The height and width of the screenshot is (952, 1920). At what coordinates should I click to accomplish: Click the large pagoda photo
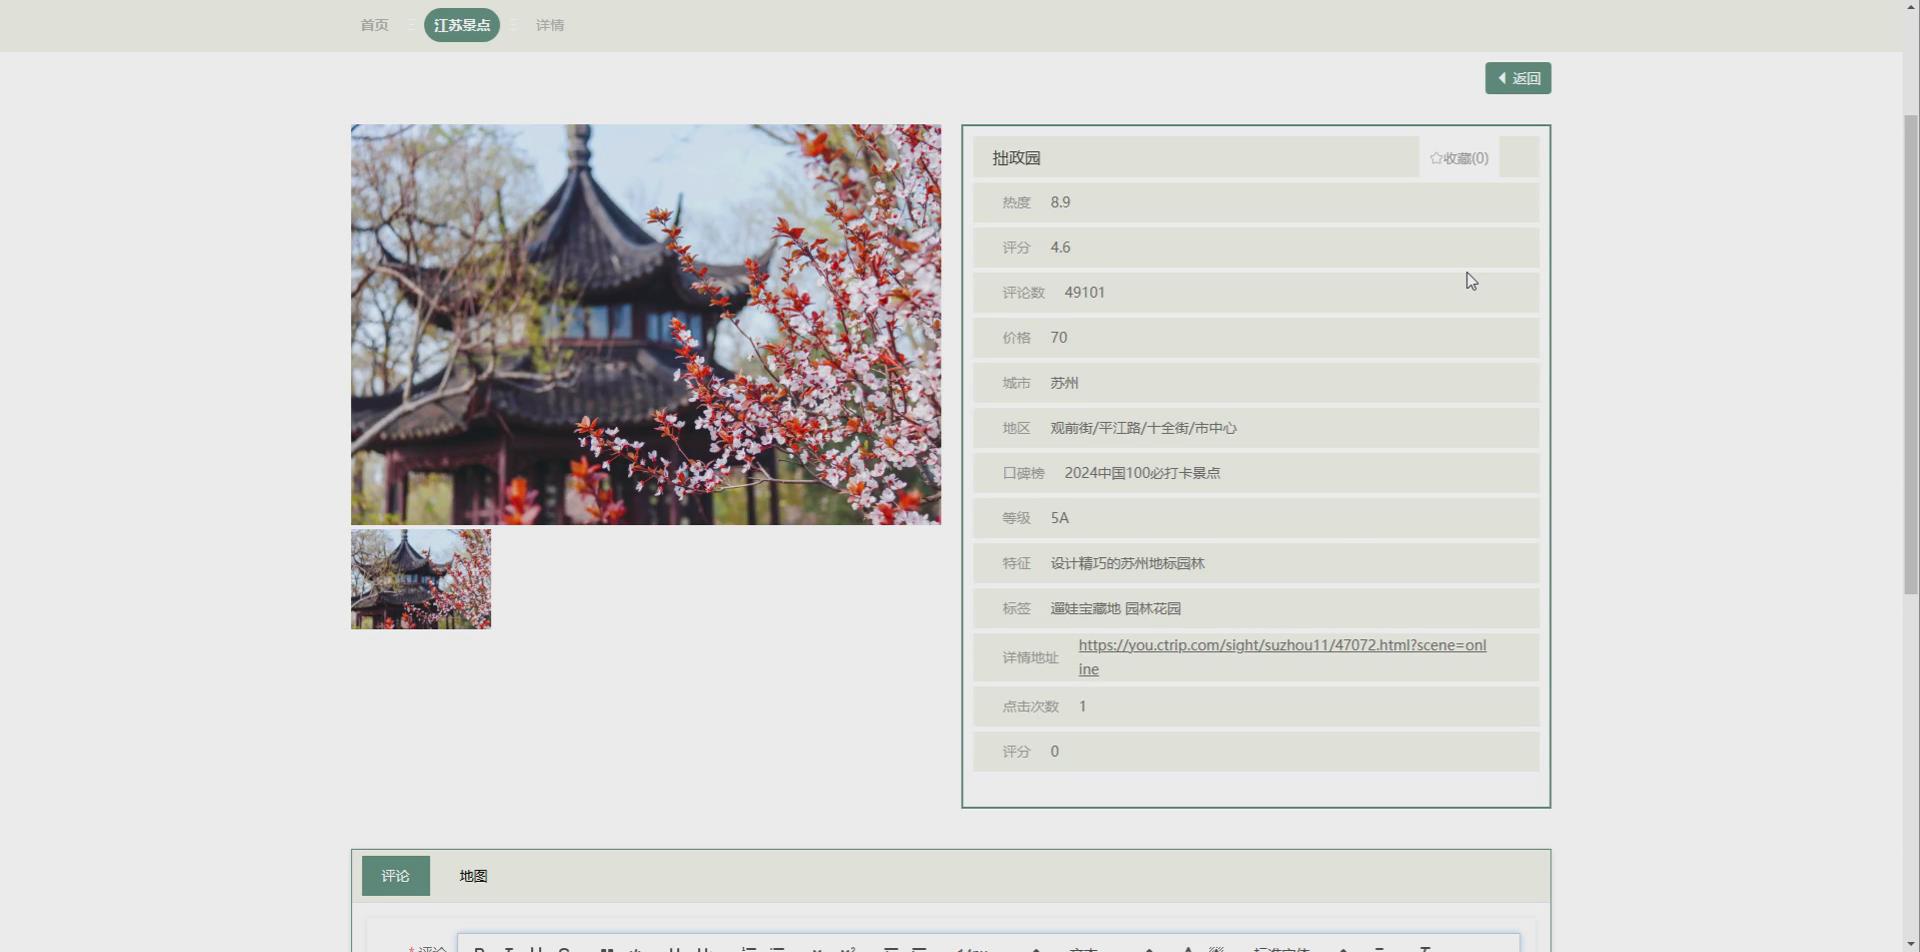646,324
